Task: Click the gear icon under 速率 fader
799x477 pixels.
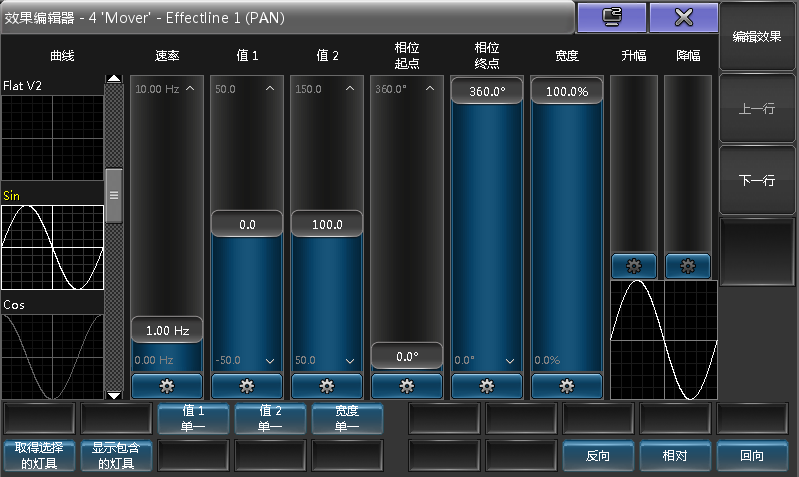Action: tap(167, 386)
